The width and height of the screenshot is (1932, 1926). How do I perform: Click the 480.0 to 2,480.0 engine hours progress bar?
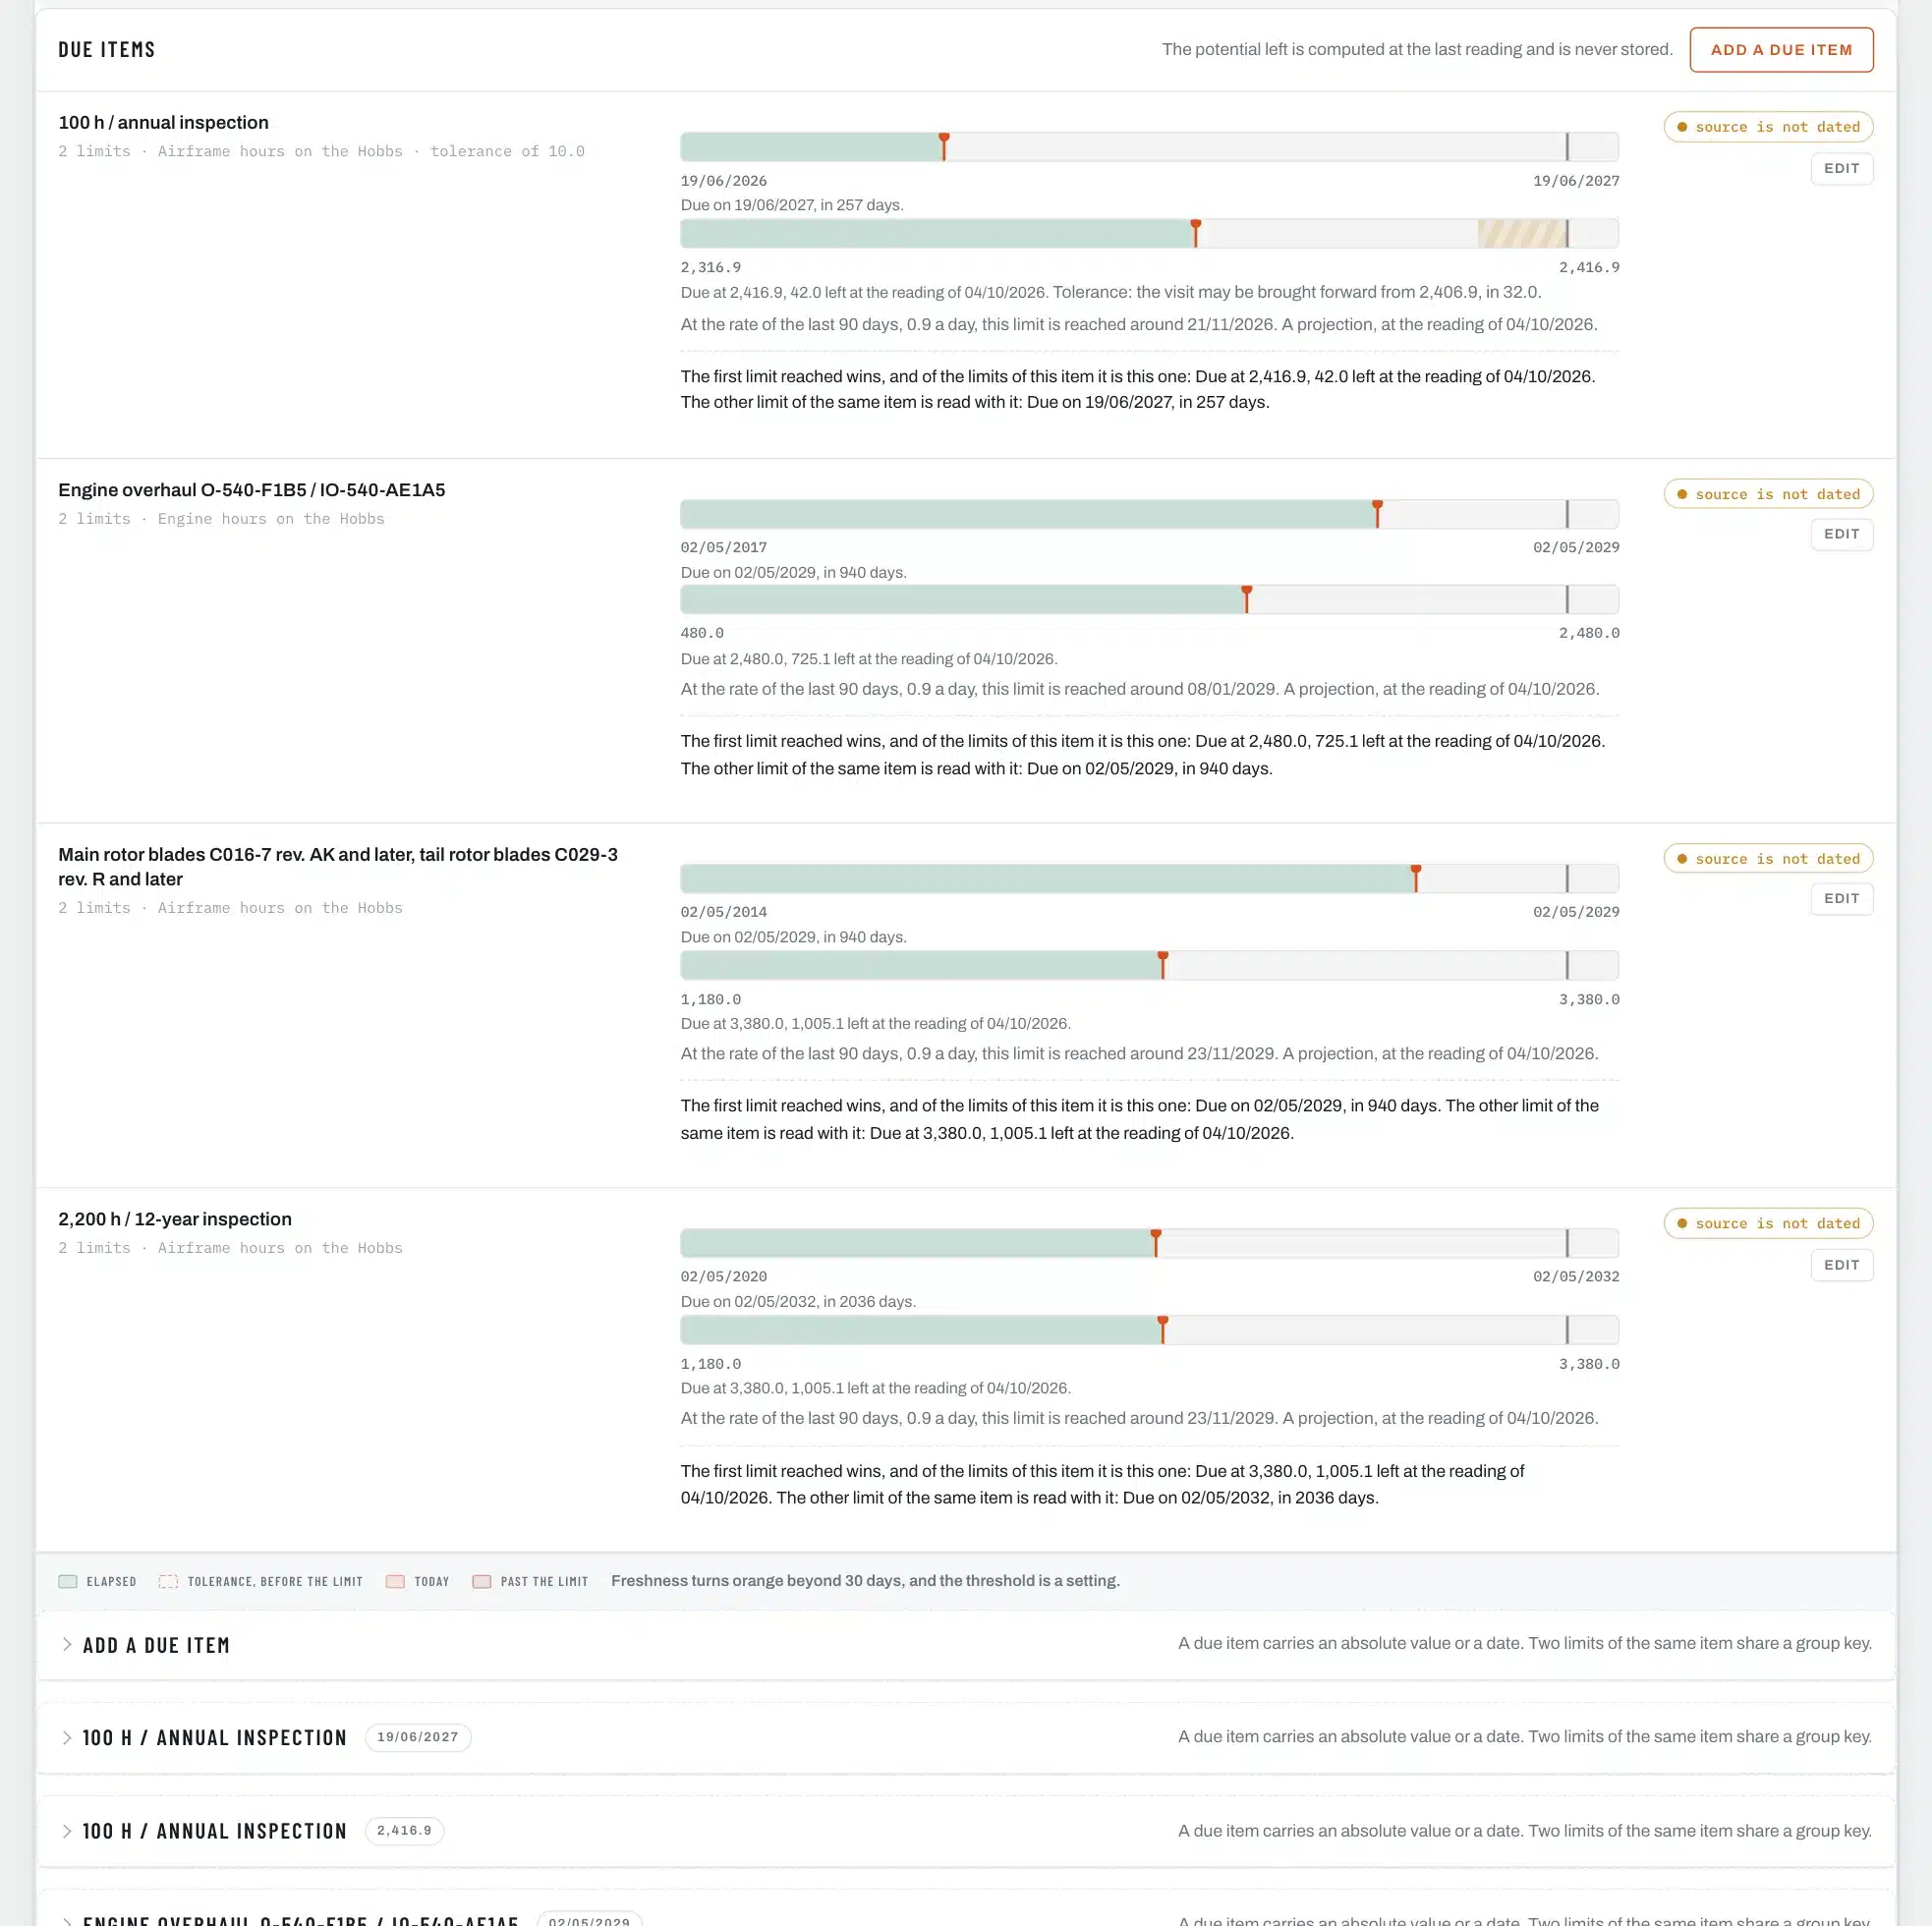coord(1149,600)
